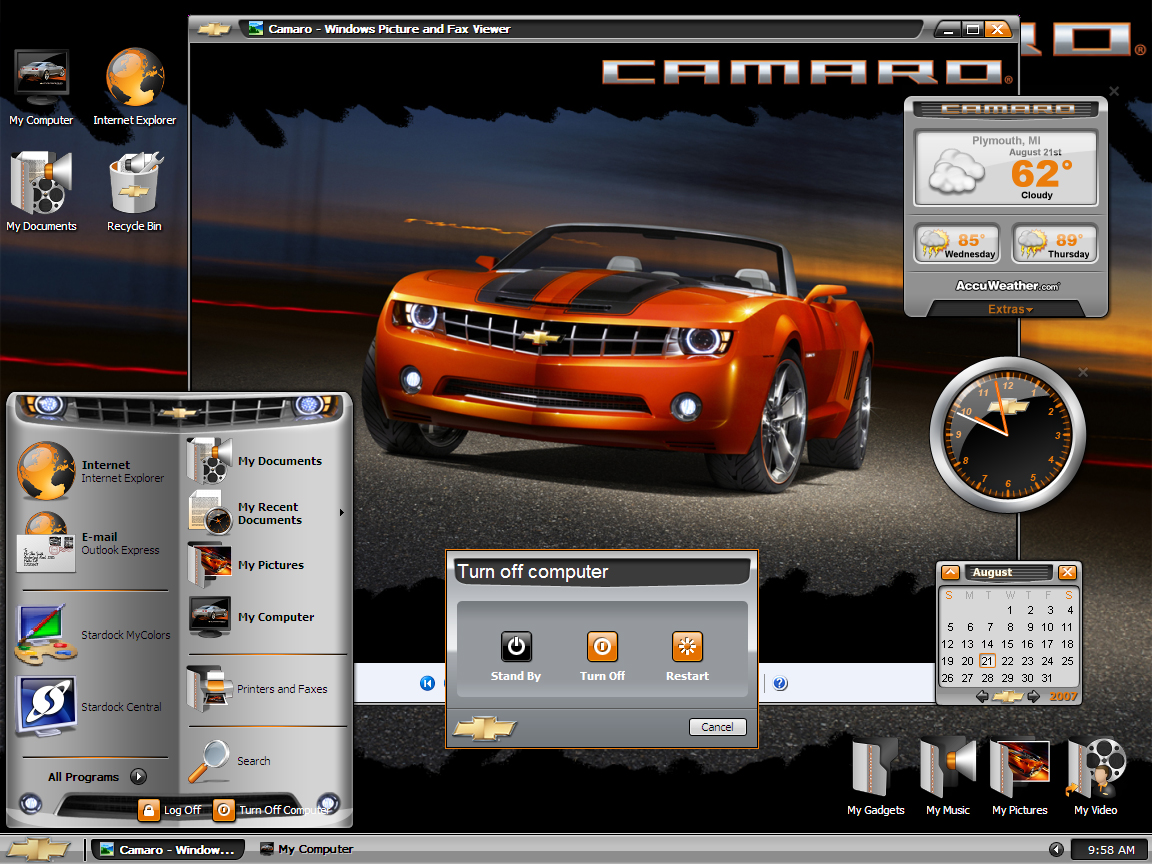The image size is (1152, 864).
Task: Open My Video folder icon
Action: click(1095, 777)
